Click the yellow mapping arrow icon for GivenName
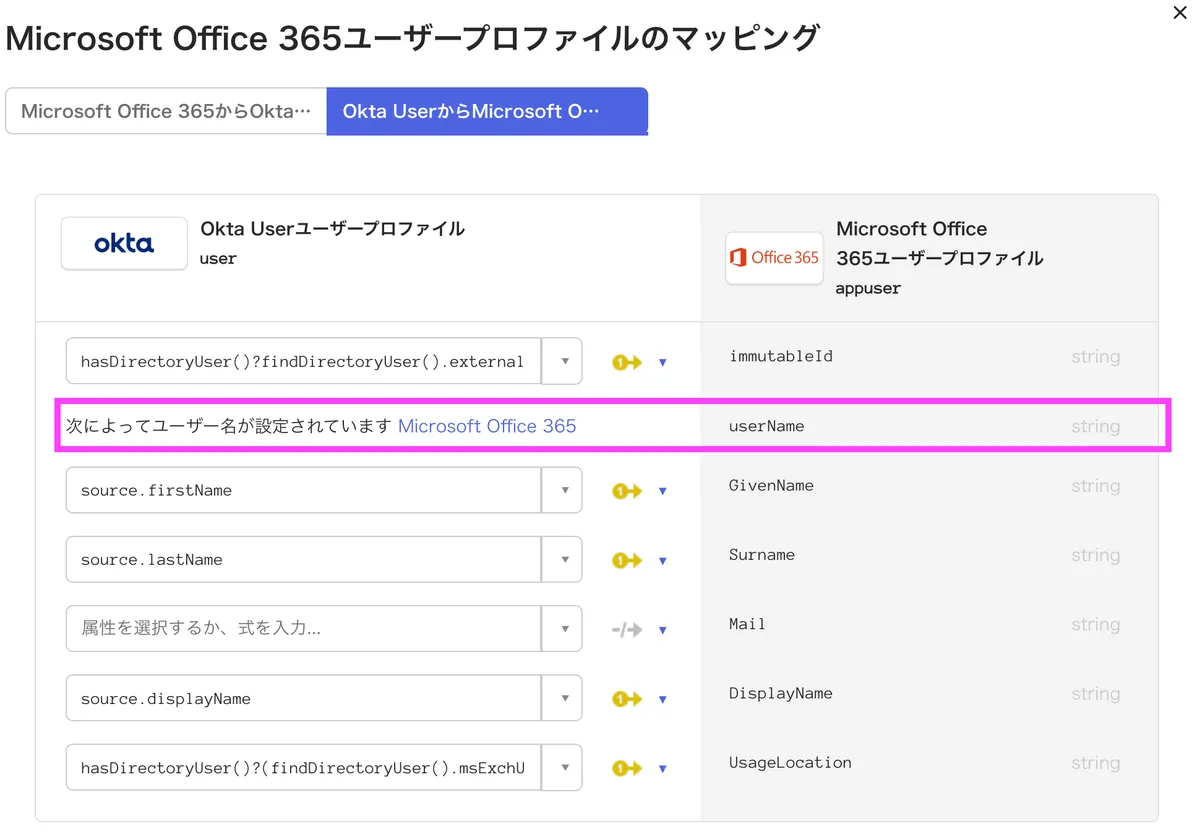Viewport: 1200px width, 834px height. click(x=627, y=491)
